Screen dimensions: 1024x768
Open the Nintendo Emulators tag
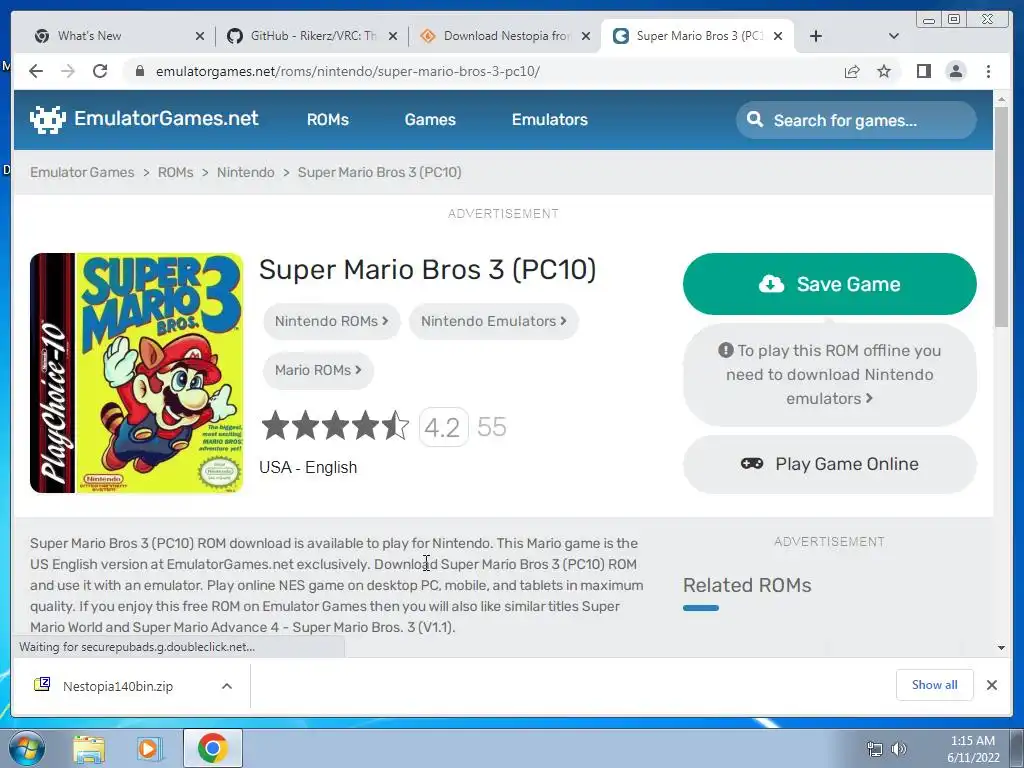494,321
